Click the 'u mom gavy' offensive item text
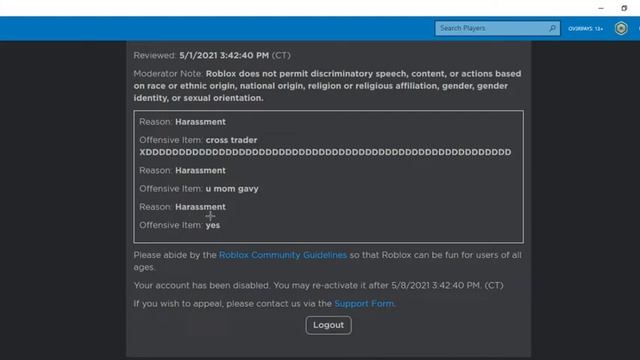 [x=232, y=189]
